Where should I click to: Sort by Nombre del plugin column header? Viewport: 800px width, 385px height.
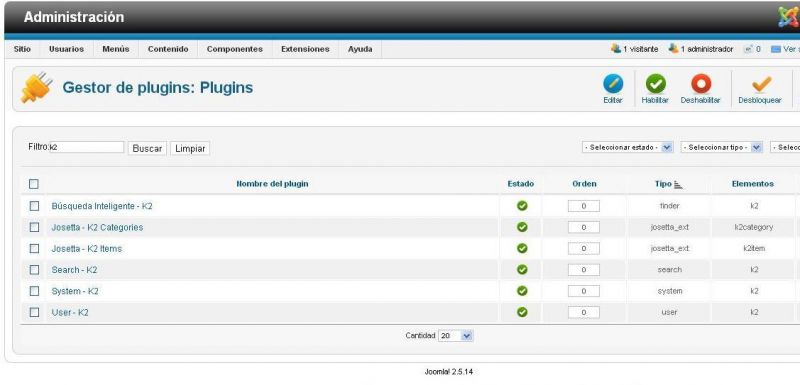pos(272,184)
